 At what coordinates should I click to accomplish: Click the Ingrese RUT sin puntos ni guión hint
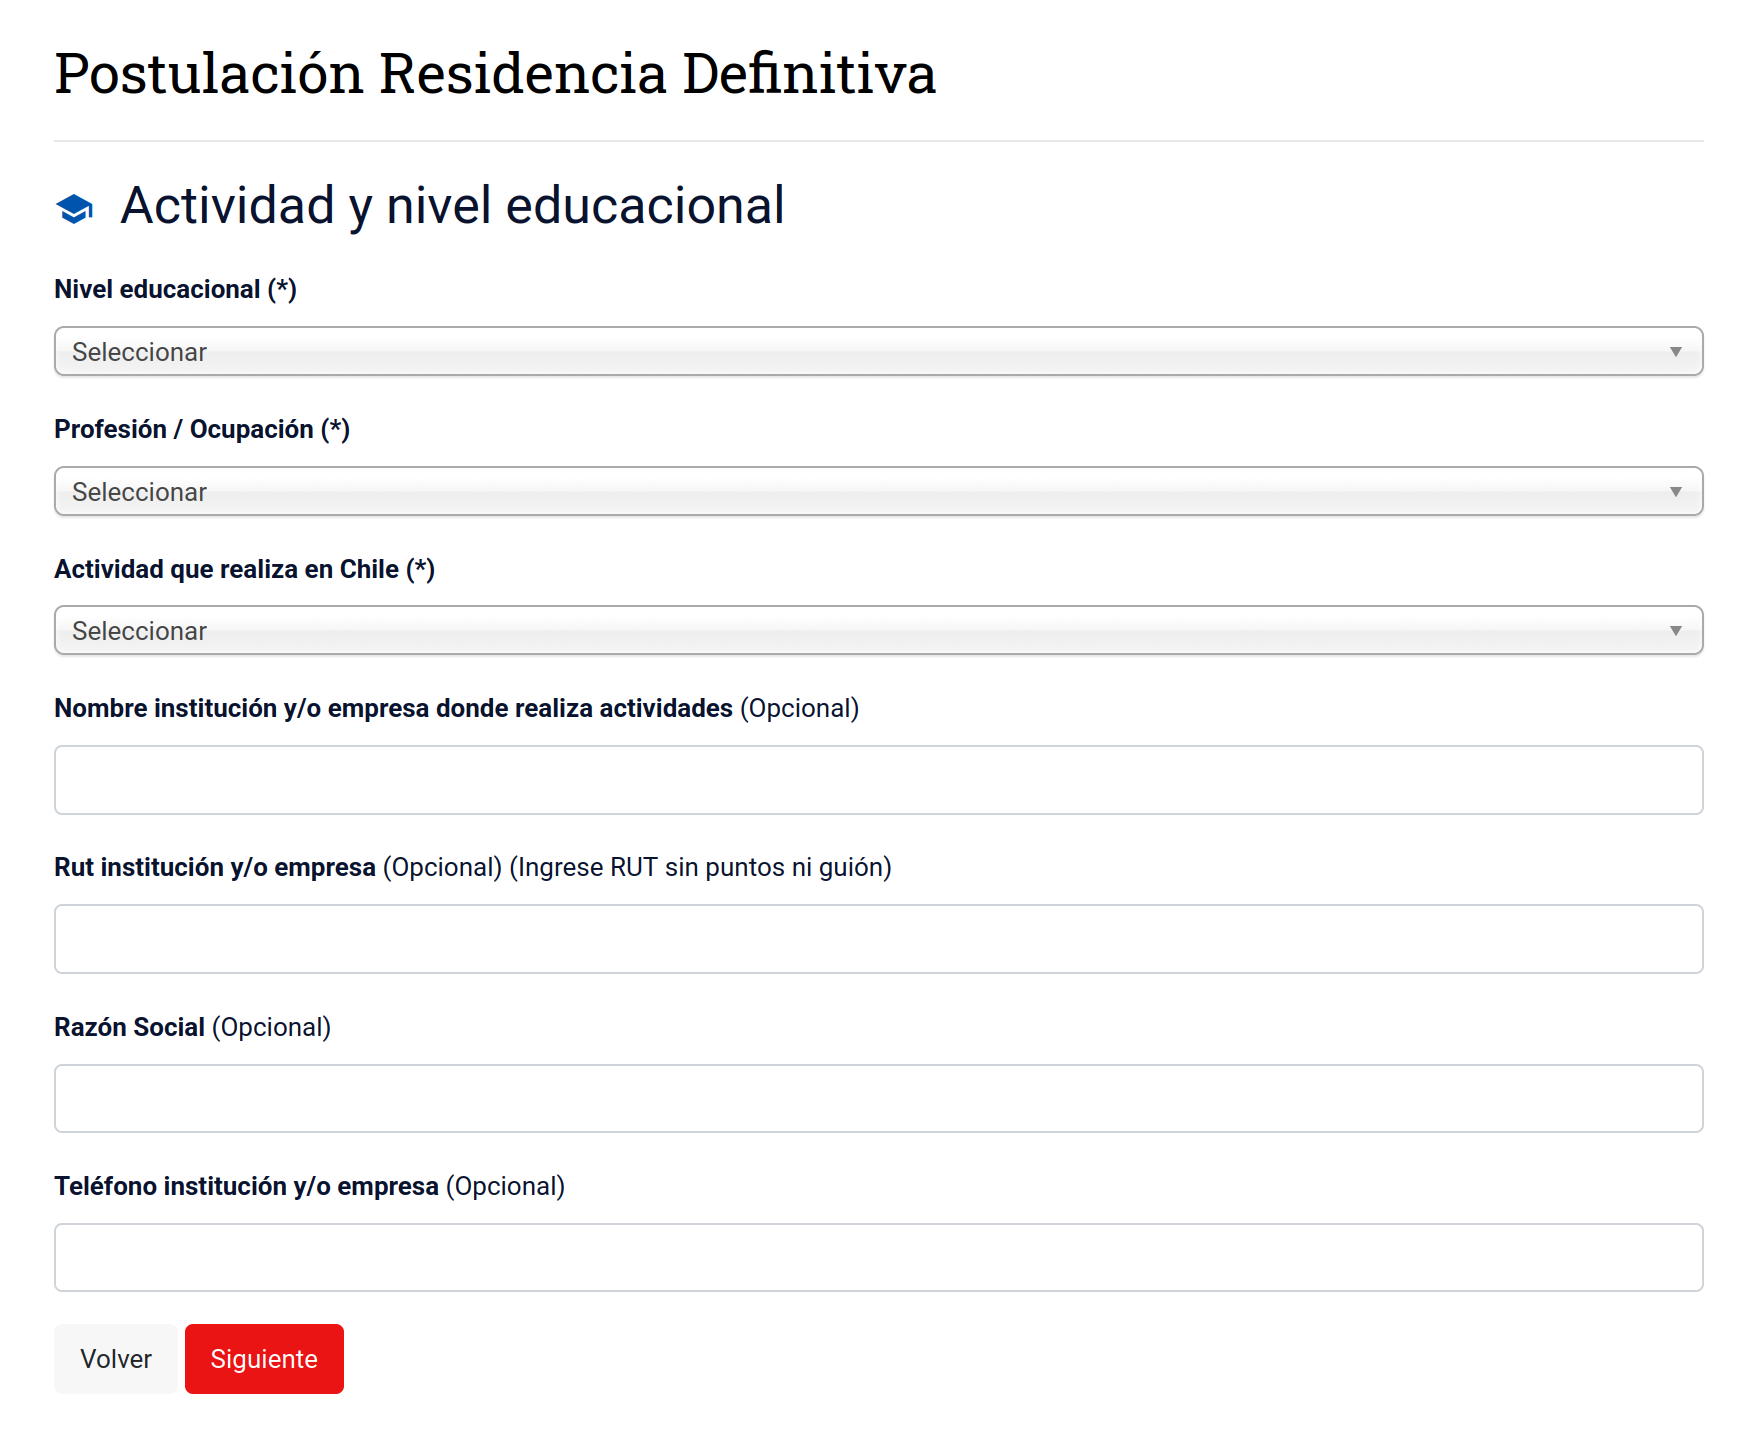pos(700,868)
